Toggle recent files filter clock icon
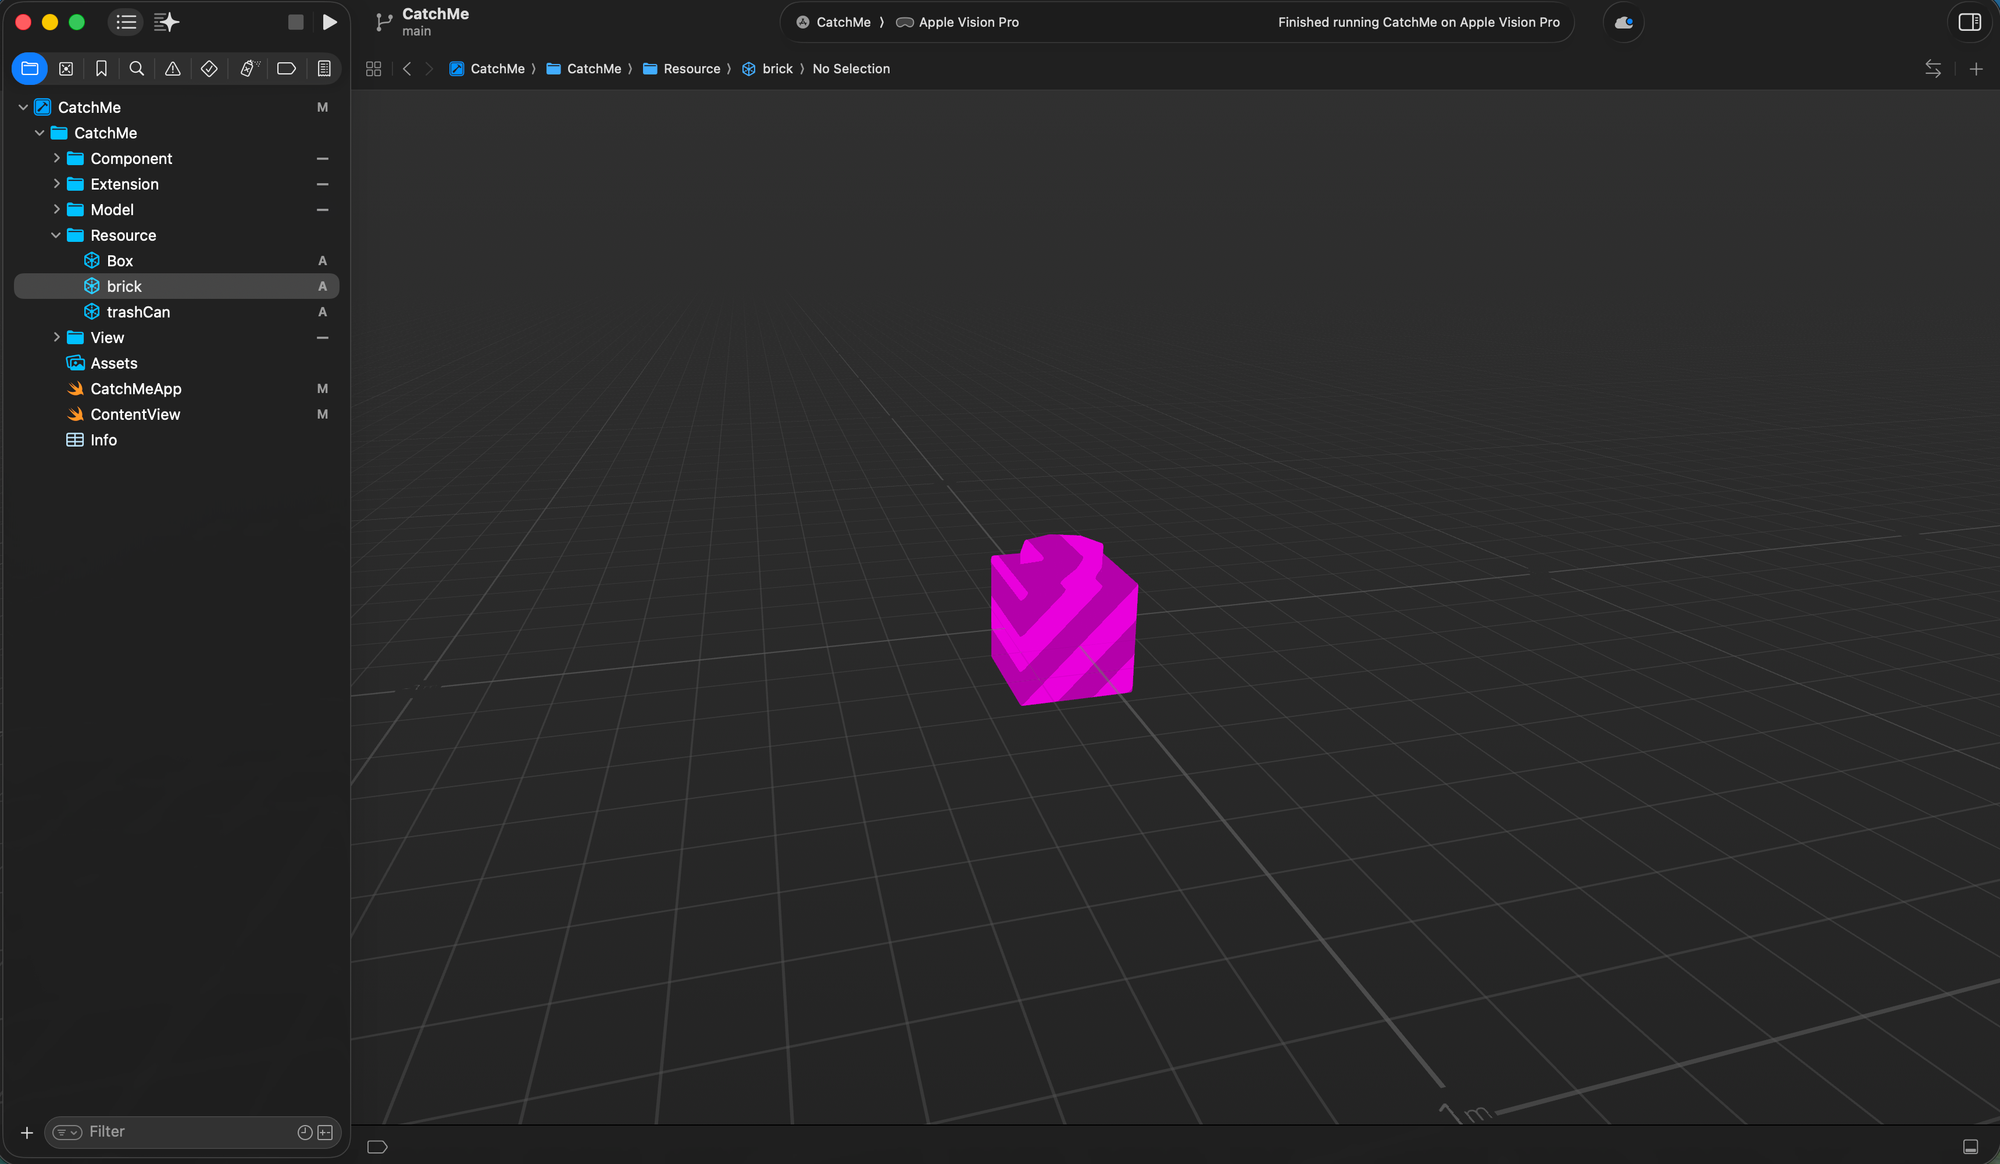The height and width of the screenshot is (1164, 2000). [305, 1132]
